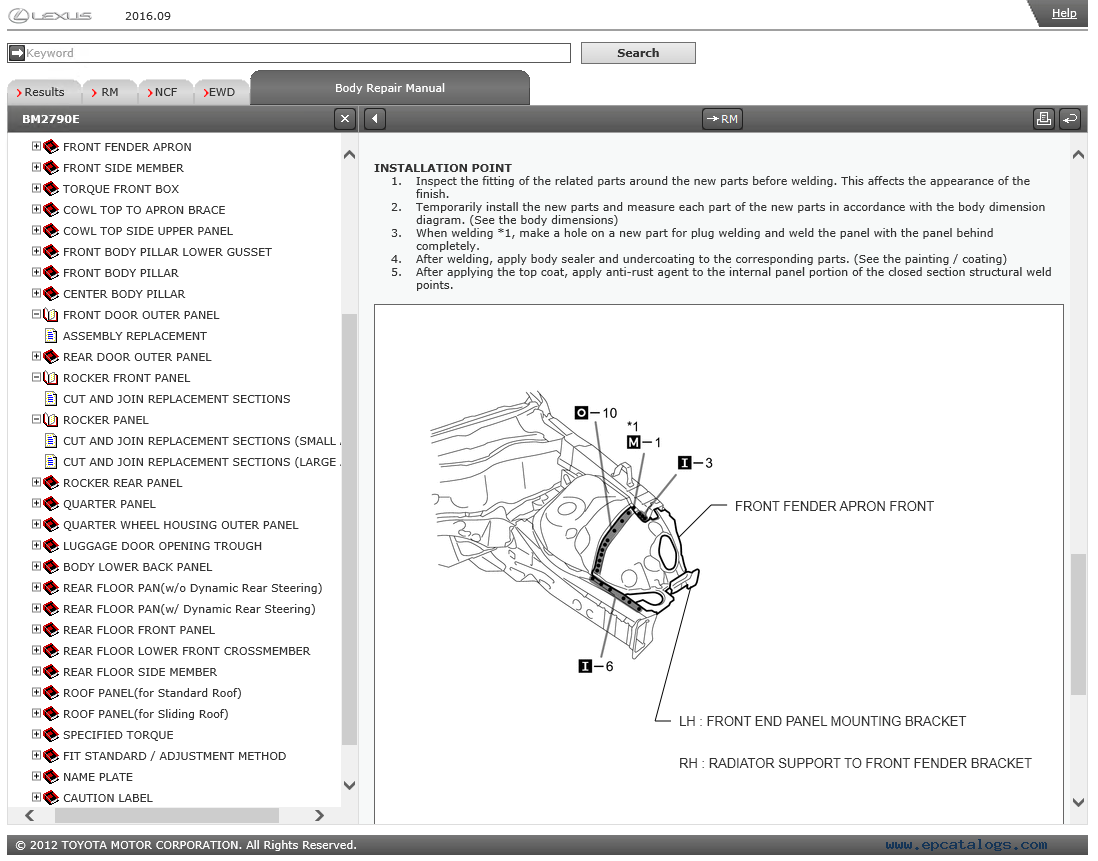Click the content pane vertical scrollbar thumb
The height and width of the screenshot is (861, 1098).
[x=1078, y=624]
